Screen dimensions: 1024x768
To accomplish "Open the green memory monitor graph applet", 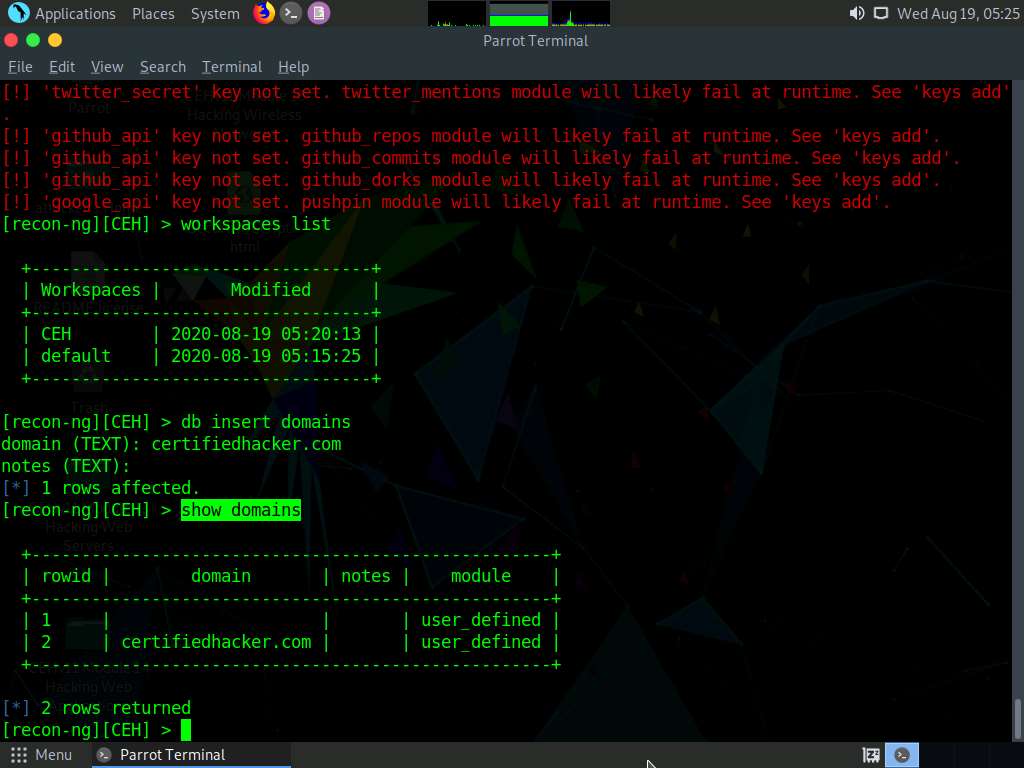I will point(519,14).
